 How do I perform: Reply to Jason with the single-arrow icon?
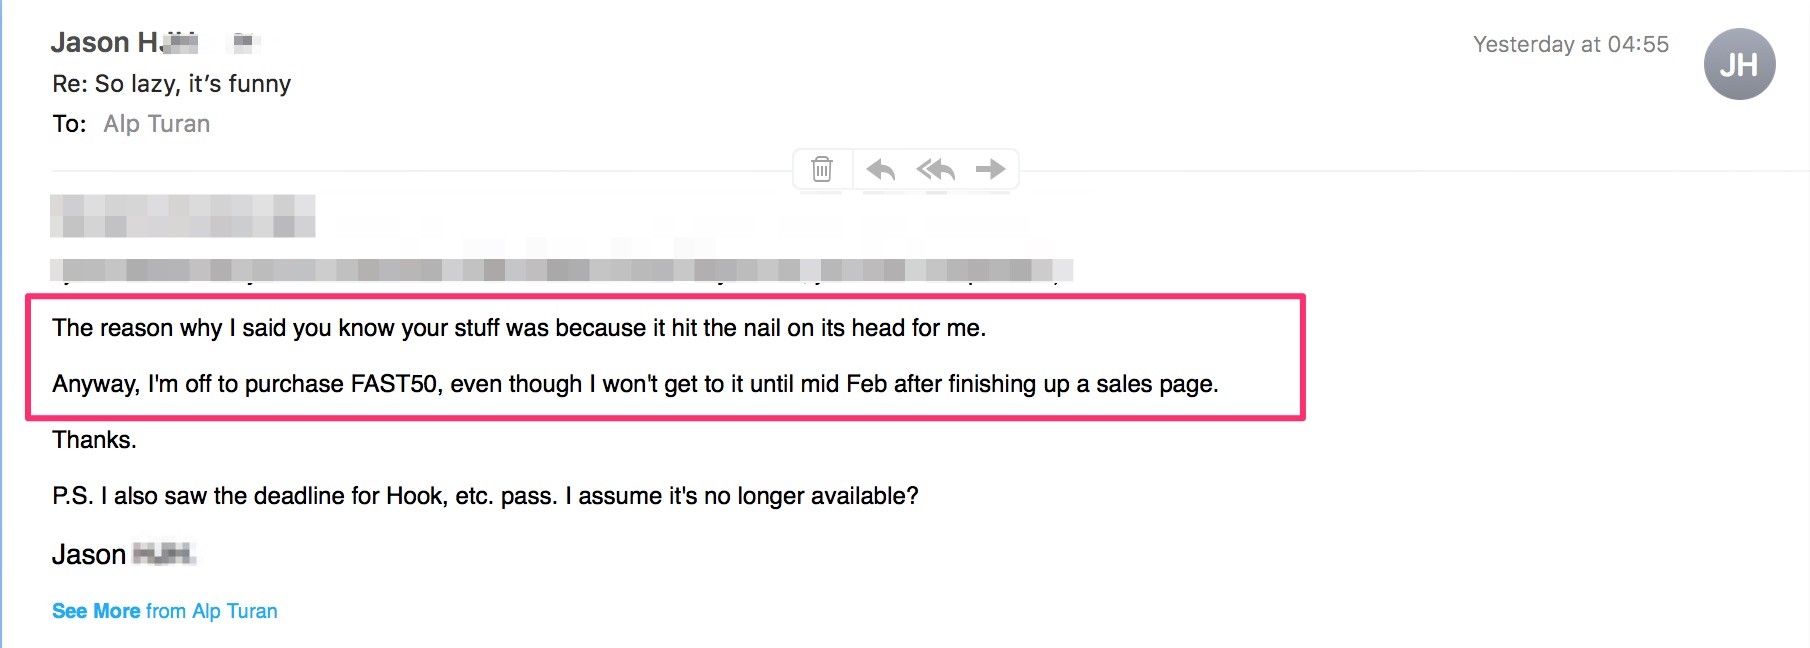coord(880,169)
